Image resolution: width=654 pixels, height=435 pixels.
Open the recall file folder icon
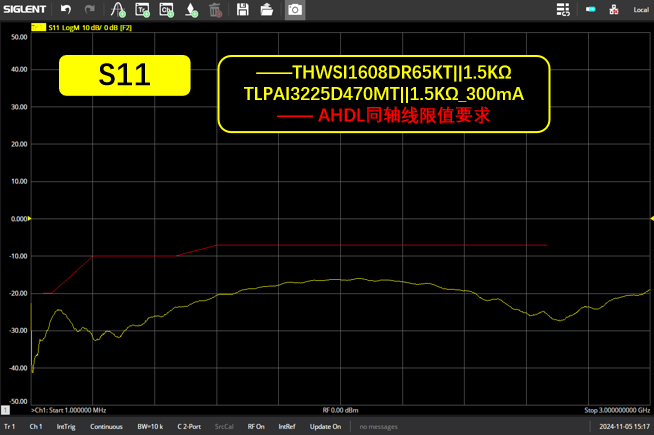[268, 10]
